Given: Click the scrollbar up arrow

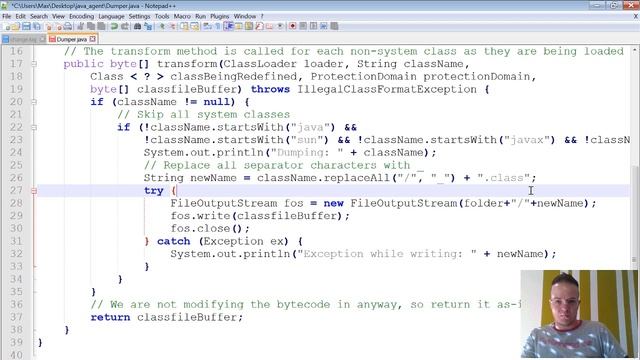Looking at the screenshot, I should click(x=635, y=49).
